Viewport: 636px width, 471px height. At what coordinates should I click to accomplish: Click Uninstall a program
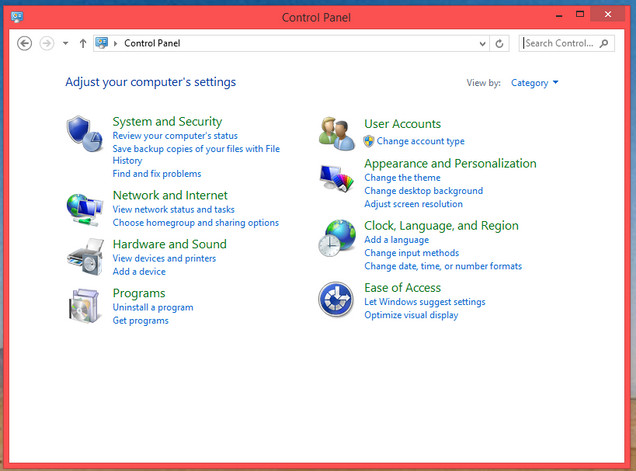point(153,308)
